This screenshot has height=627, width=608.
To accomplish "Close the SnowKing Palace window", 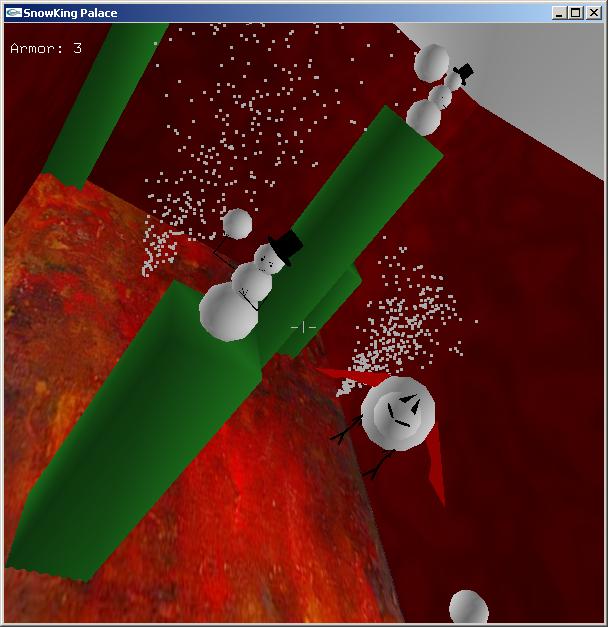I will (x=594, y=13).
